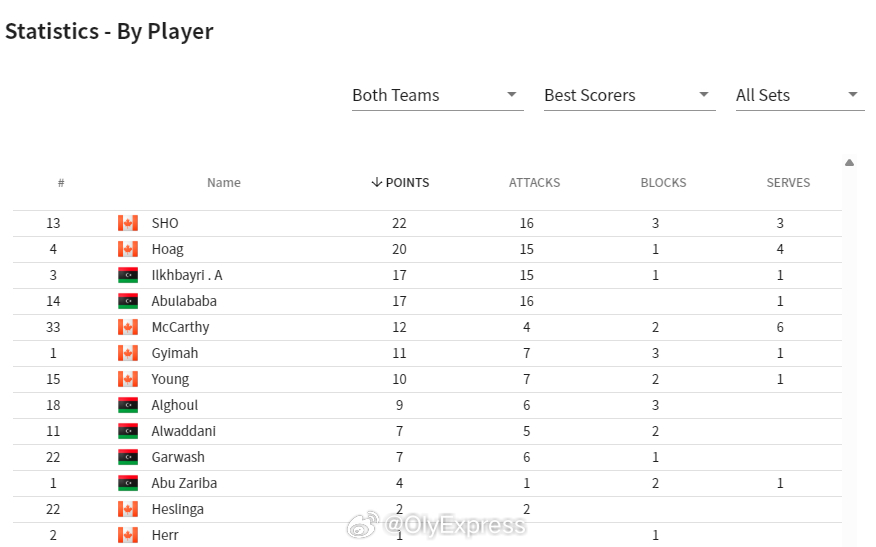Select the Hoag player row
This screenshot has width=876, height=547.
click(427, 249)
